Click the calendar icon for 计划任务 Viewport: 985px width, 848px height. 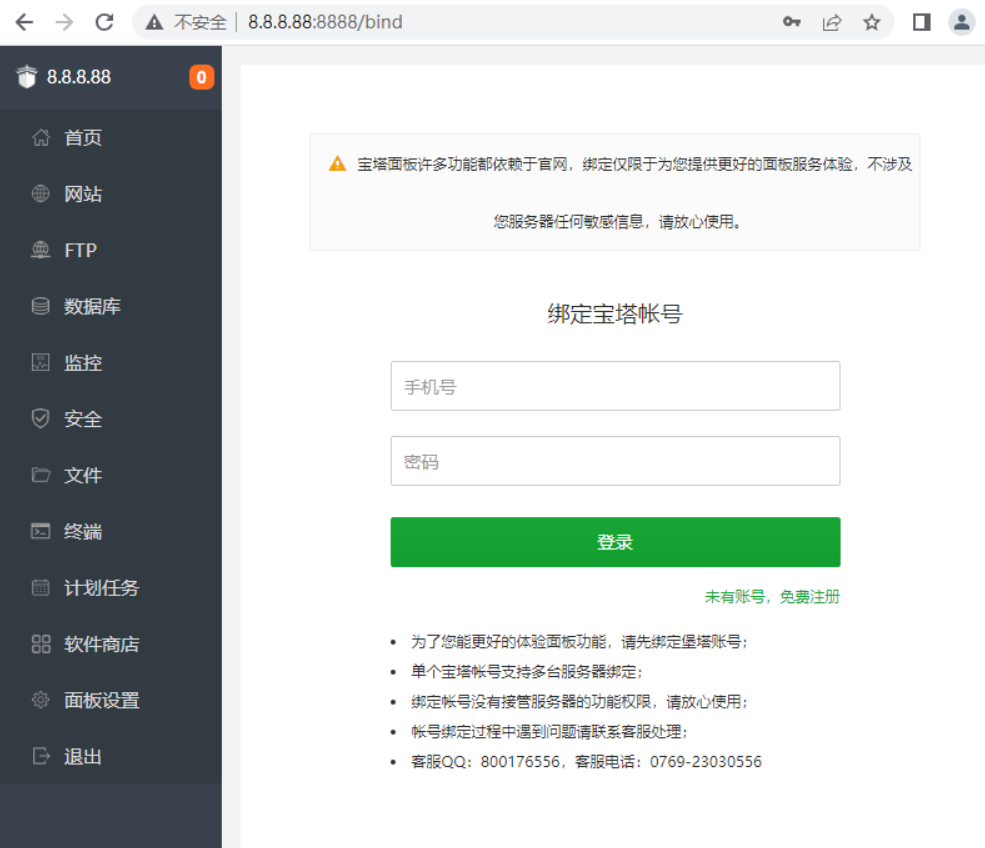pos(41,588)
